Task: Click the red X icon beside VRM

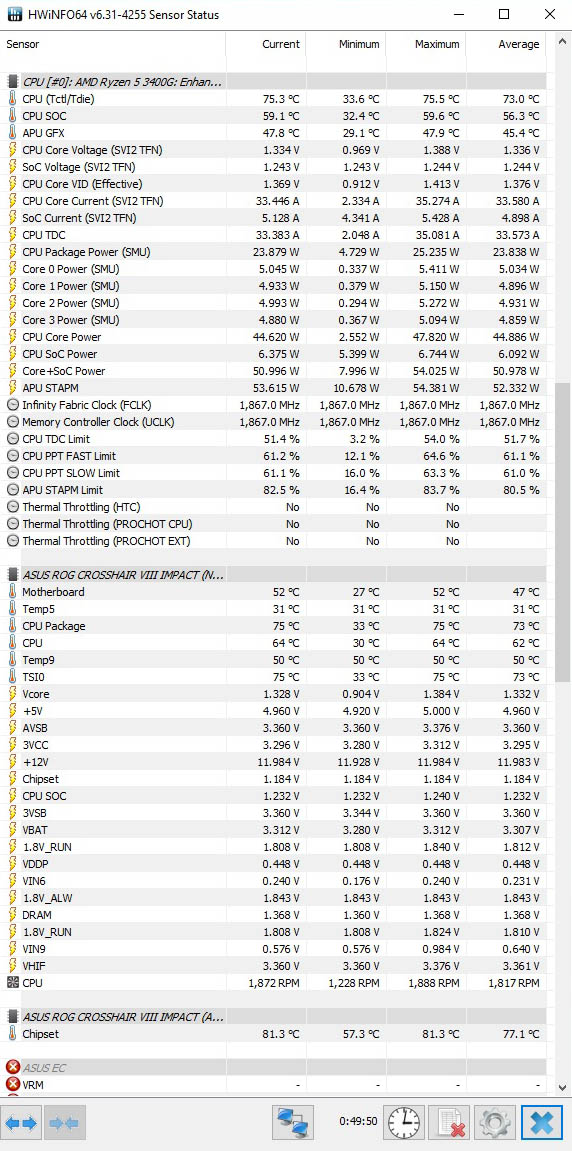Action: click(12, 1084)
